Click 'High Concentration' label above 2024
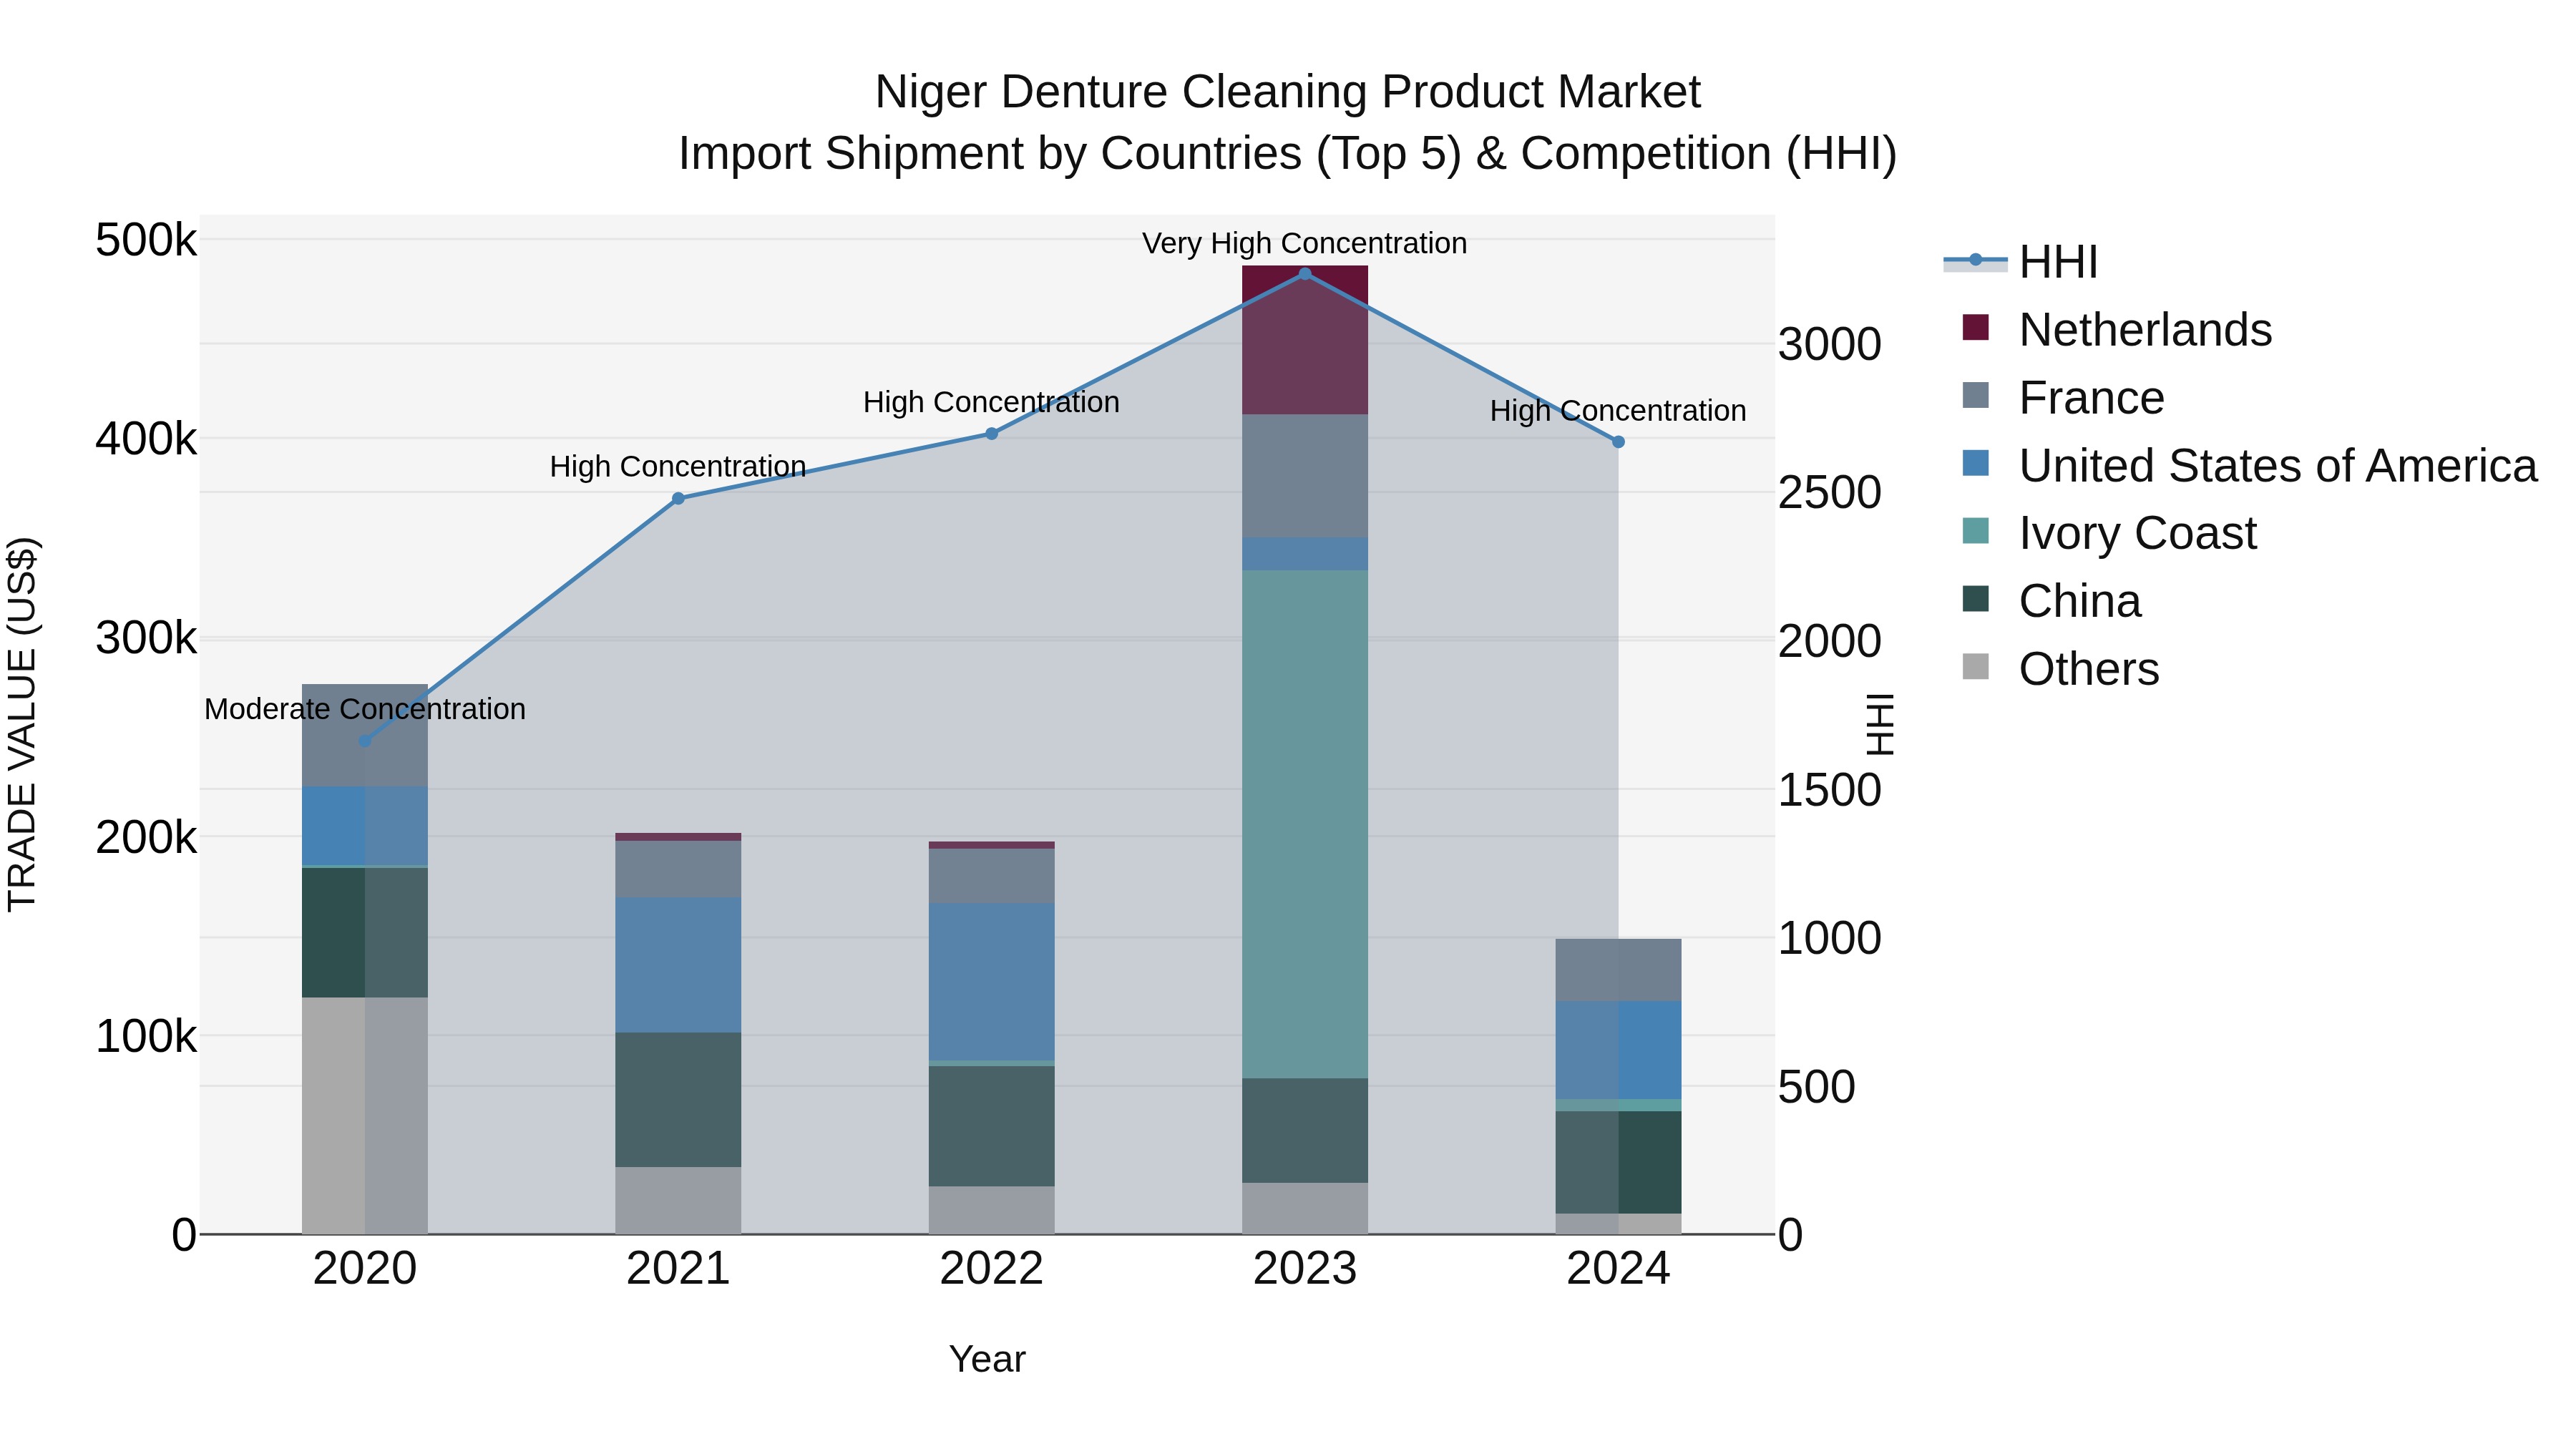Screen dimensions: 2576x1449 pyautogui.click(x=1618, y=411)
